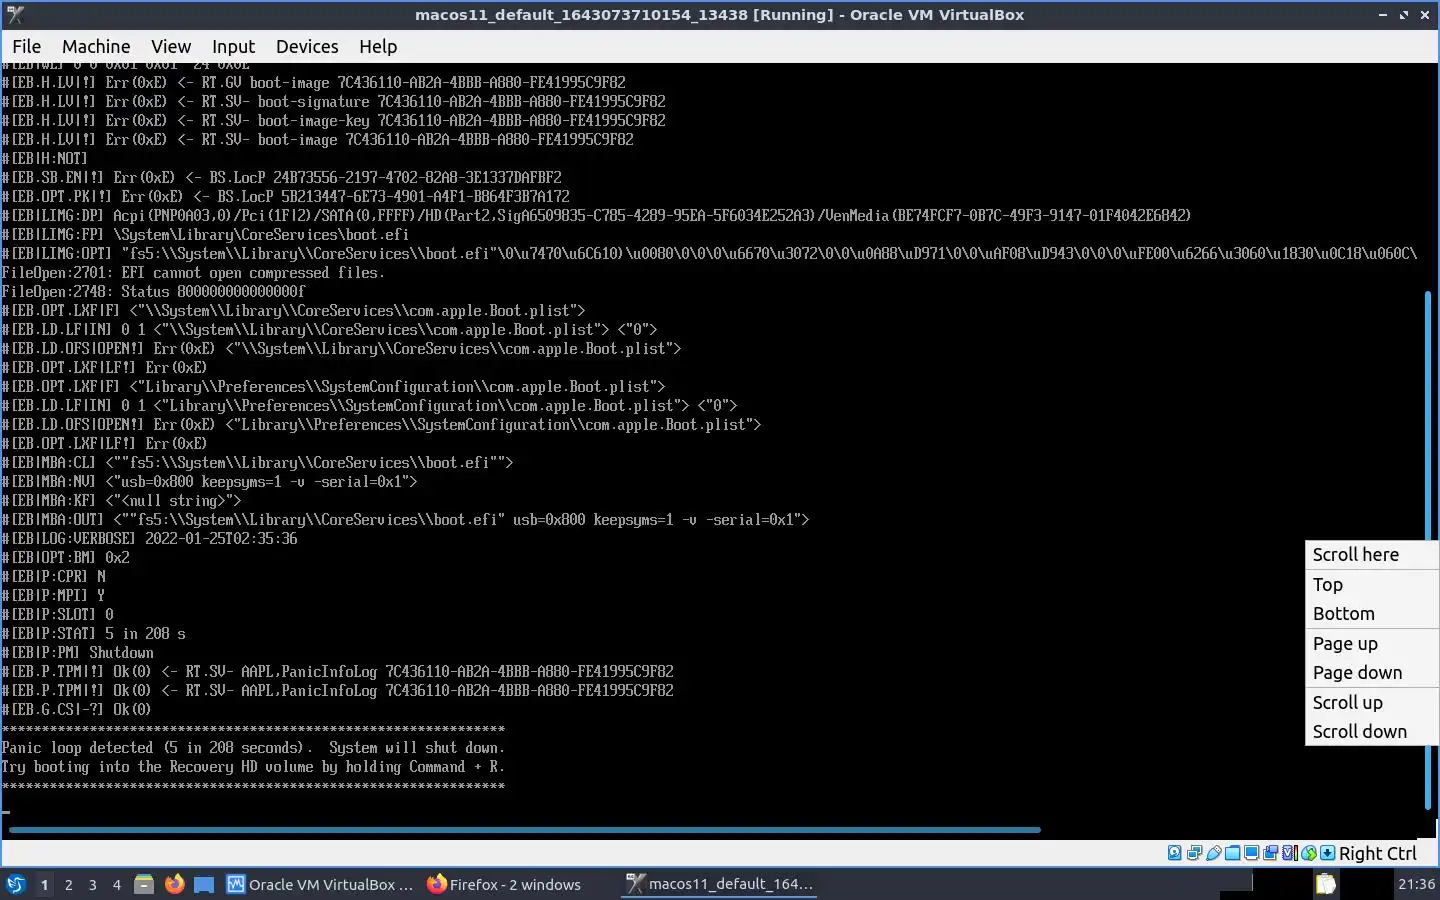Choose Scroll here from context menu
This screenshot has height=900, width=1440.
[x=1372, y=555]
